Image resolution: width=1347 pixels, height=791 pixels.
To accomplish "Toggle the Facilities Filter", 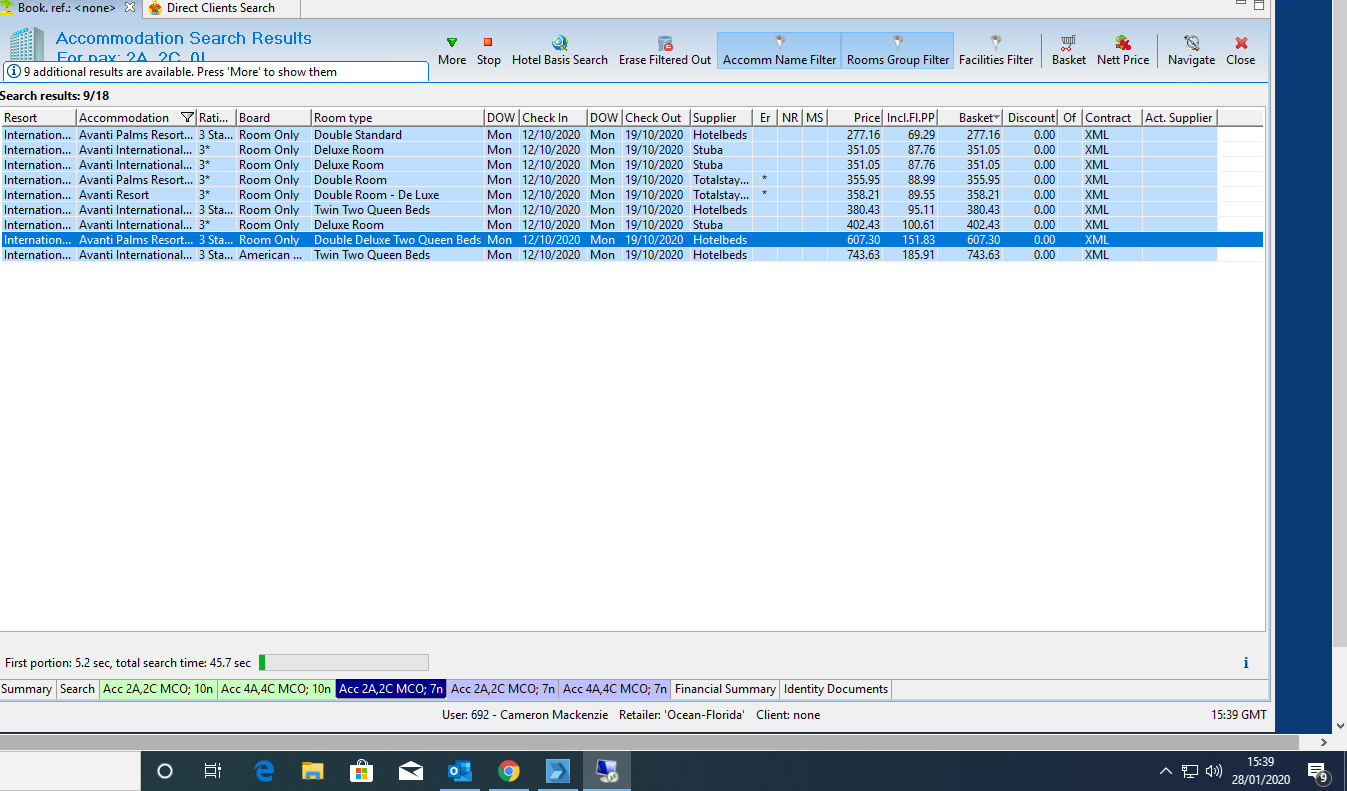I will [996, 51].
